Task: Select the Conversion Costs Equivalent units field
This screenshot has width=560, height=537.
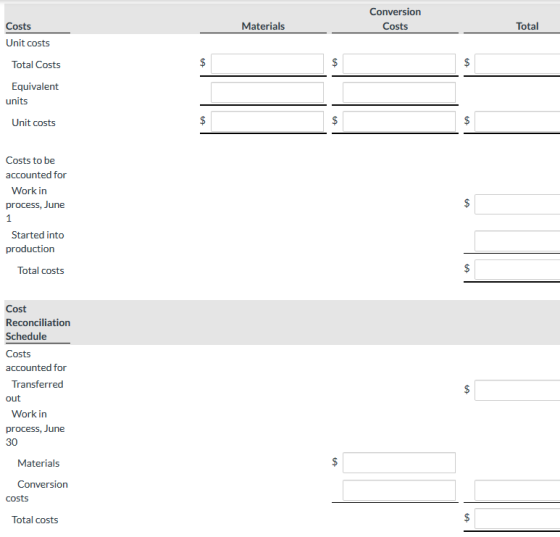Action: pos(399,92)
